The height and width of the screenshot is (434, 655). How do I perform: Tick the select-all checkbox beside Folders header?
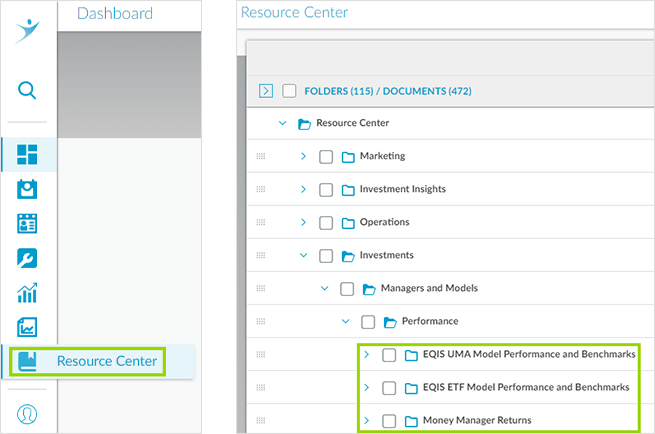(289, 91)
